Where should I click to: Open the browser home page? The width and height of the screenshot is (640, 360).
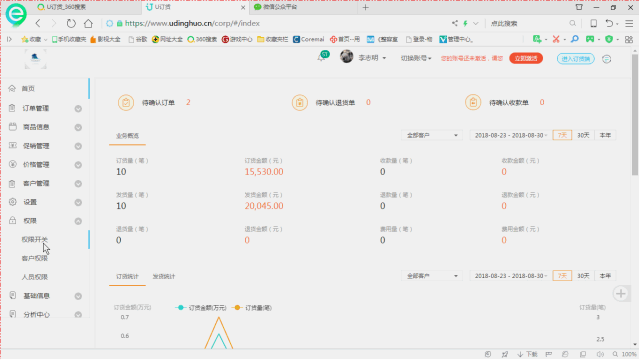(88, 23)
